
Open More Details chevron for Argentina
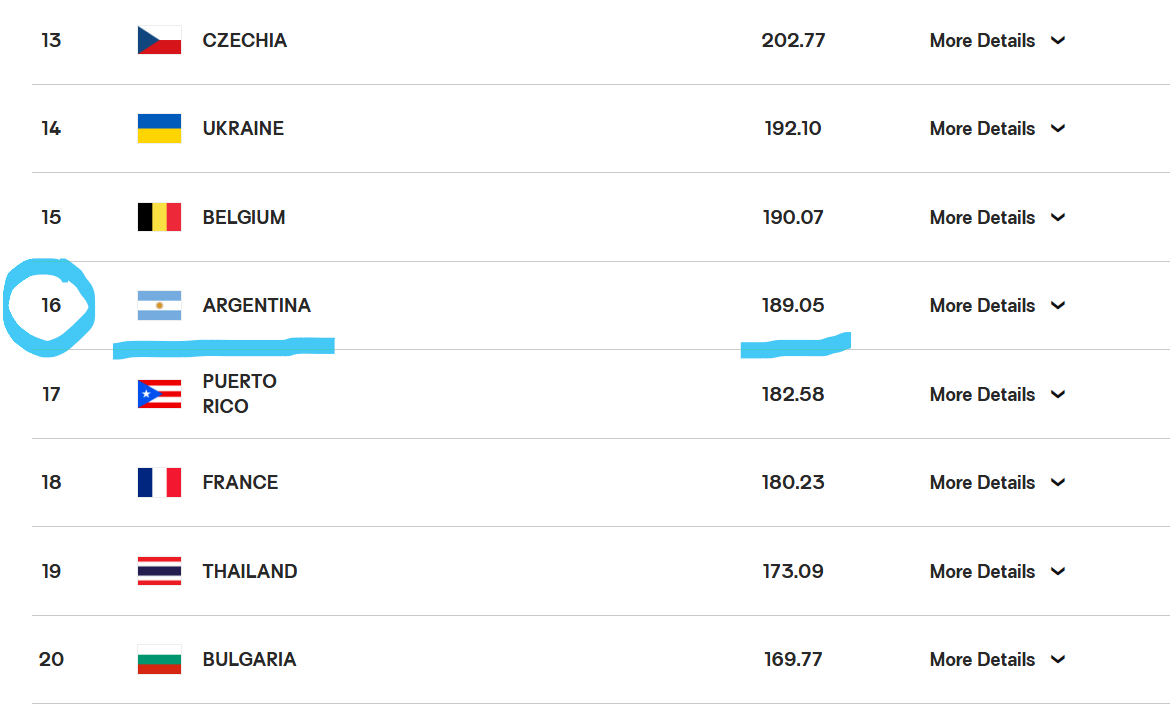click(x=1057, y=305)
